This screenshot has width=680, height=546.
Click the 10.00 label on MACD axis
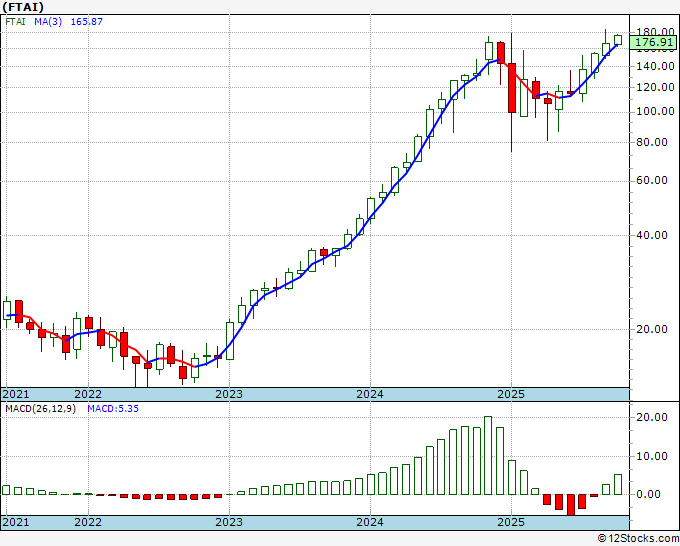tap(652, 456)
